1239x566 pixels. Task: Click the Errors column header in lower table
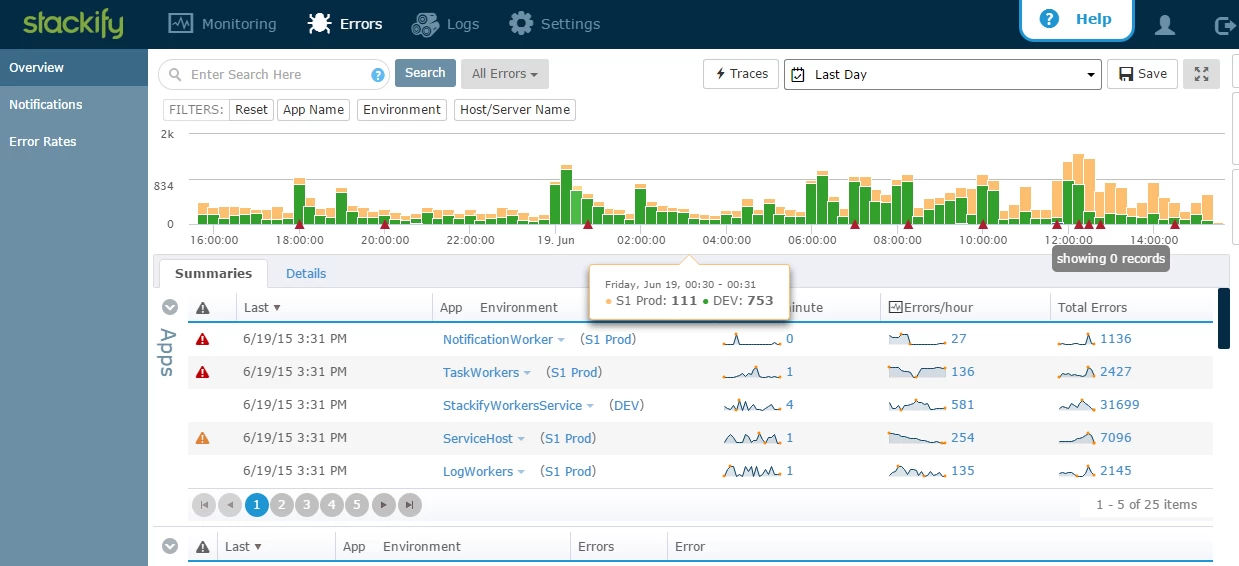(x=596, y=546)
